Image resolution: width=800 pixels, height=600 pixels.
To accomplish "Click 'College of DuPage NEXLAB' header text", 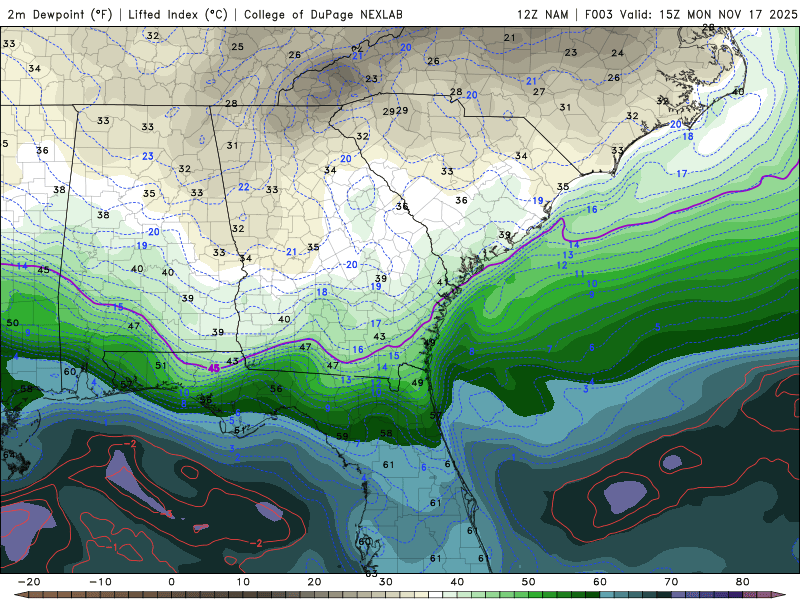I will [x=323, y=14].
